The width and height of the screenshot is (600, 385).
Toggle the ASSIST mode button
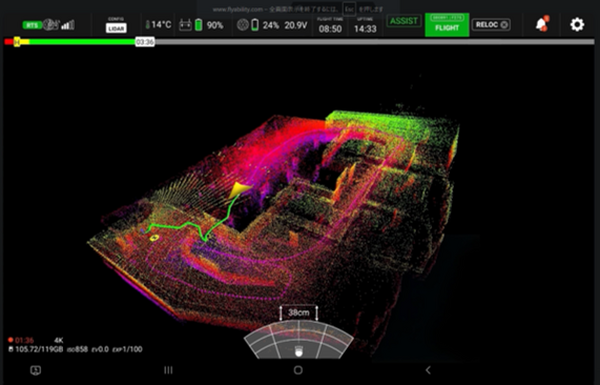pyautogui.click(x=404, y=21)
